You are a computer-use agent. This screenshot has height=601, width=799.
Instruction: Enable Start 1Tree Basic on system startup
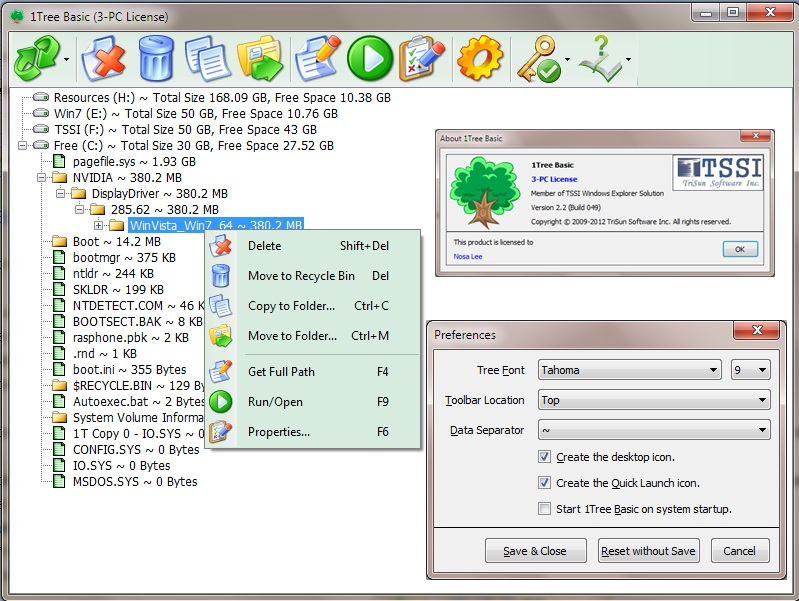545,509
